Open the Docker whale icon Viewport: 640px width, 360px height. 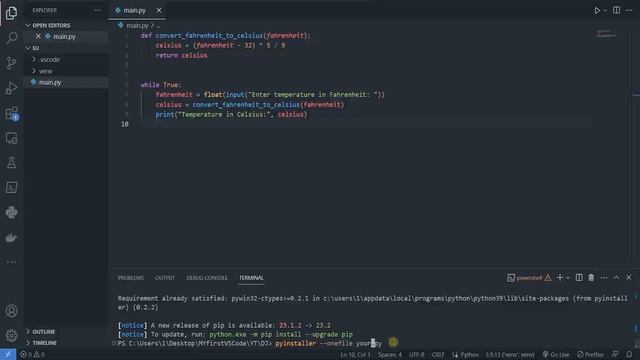(11, 238)
